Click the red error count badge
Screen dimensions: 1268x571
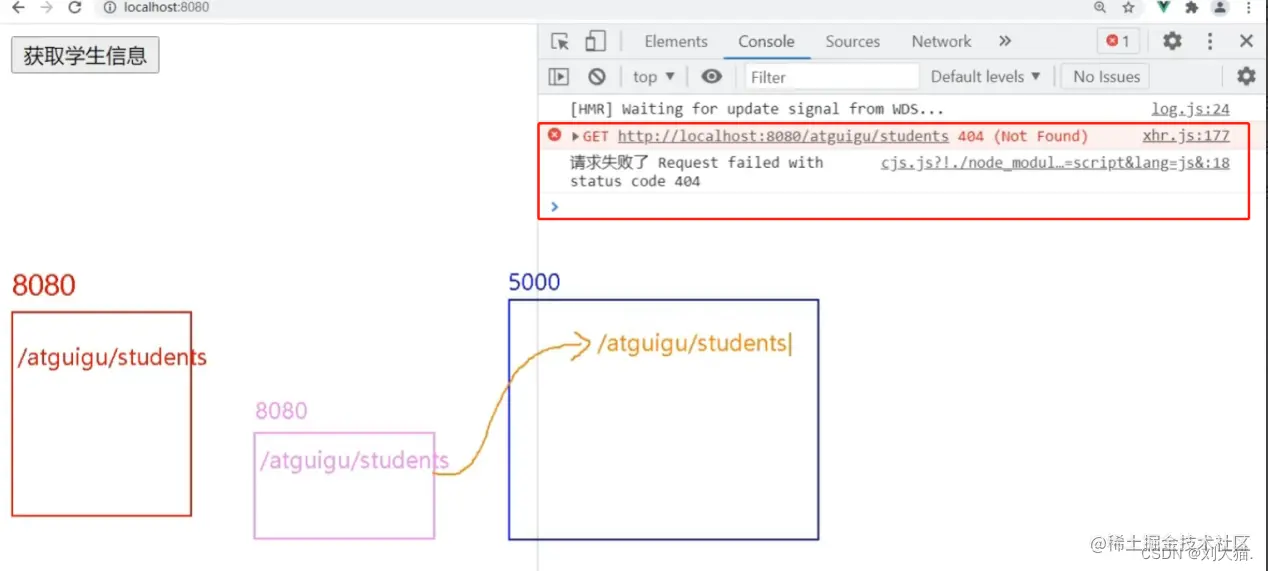pyautogui.click(x=1118, y=41)
